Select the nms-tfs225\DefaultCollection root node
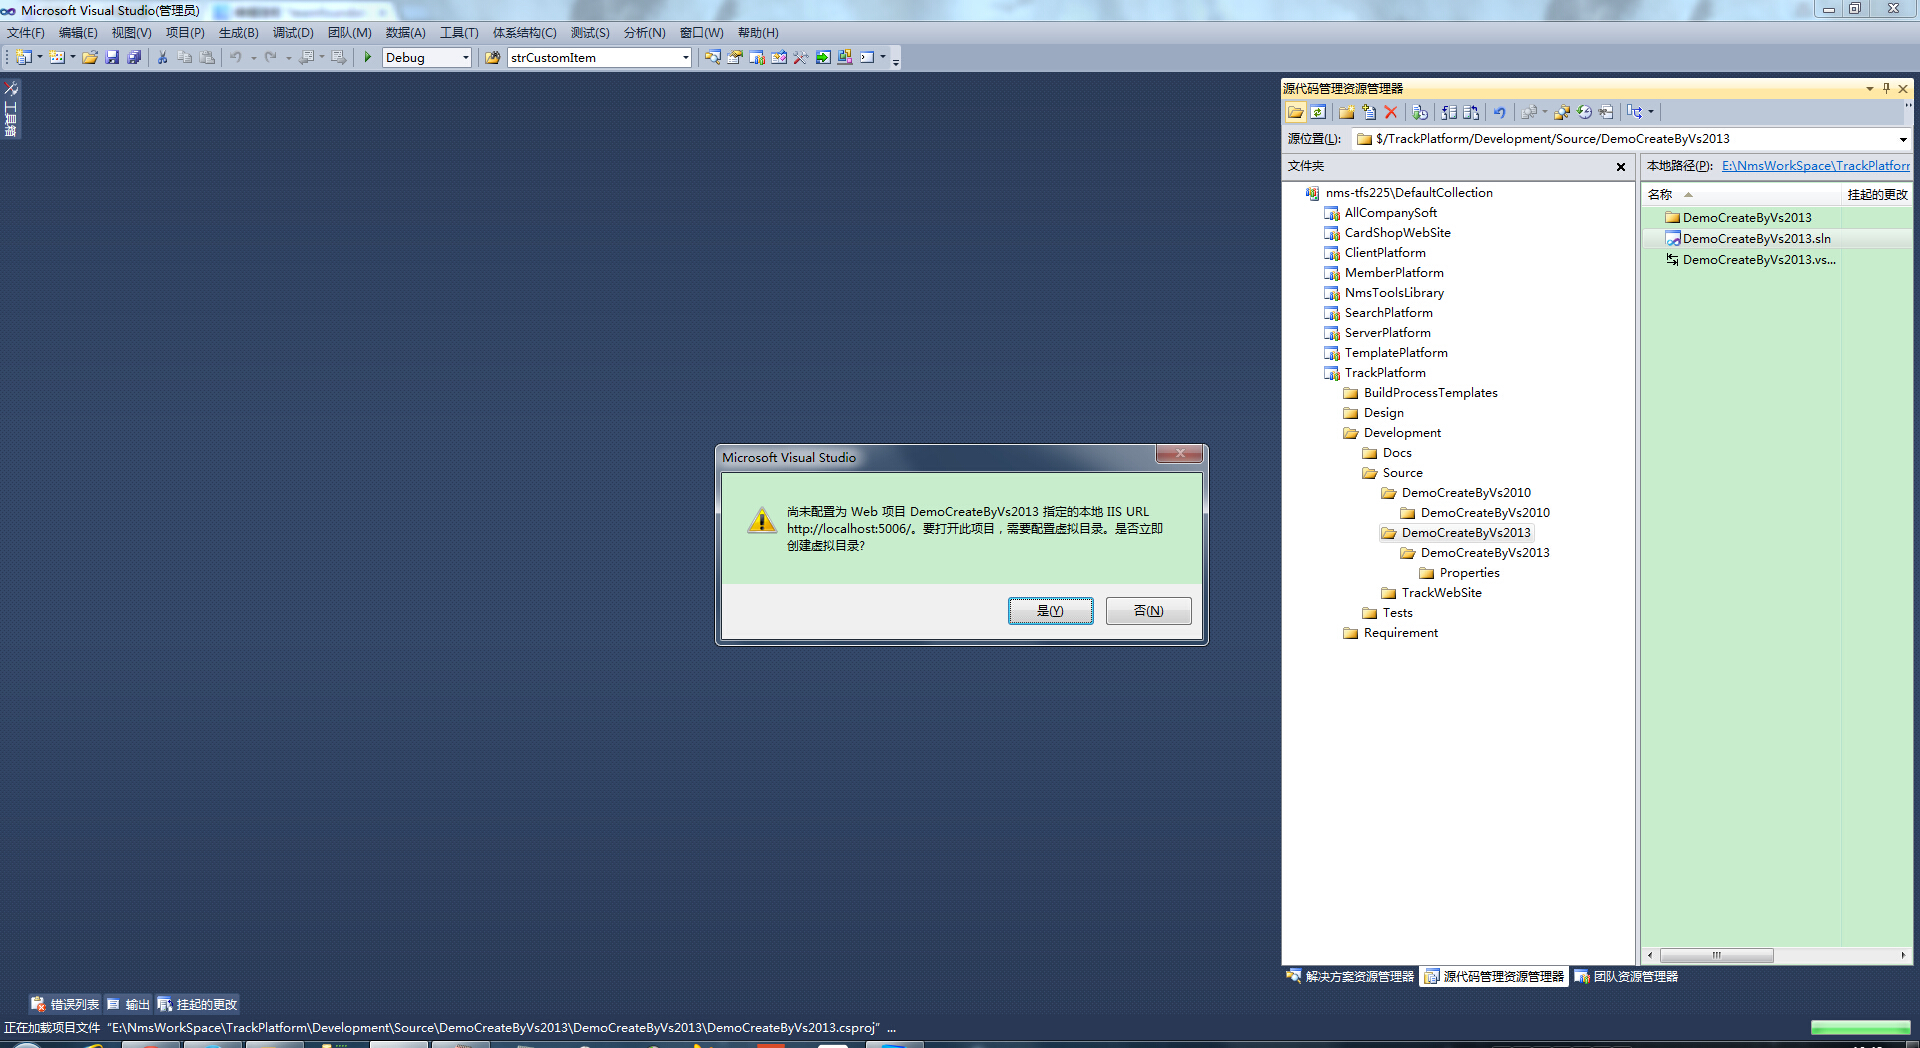Viewport: 1920px width, 1048px height. (x=1408, y=193)
